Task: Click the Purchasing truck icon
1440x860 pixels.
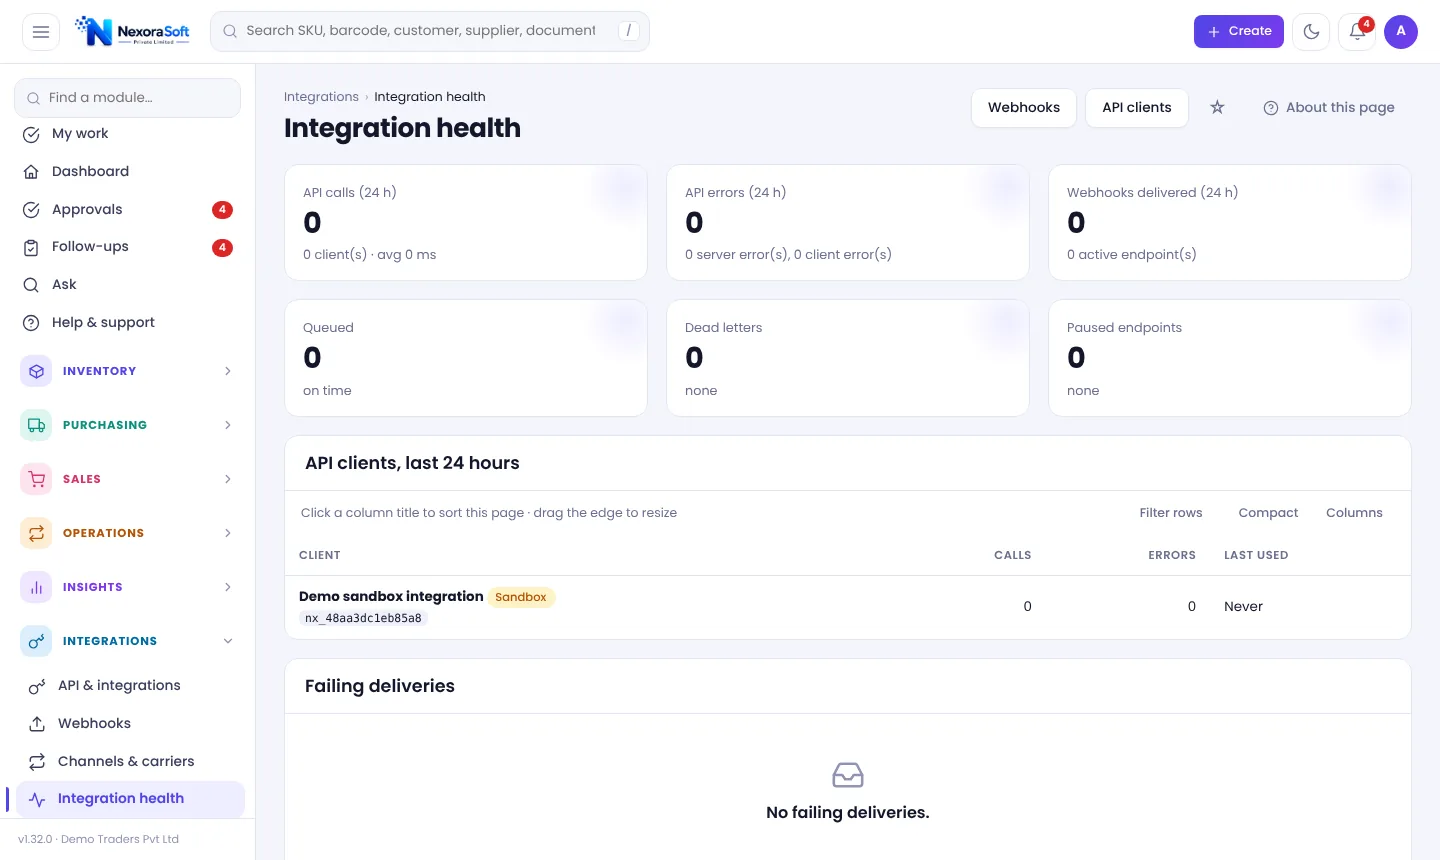Action: (x=36, y=425)
